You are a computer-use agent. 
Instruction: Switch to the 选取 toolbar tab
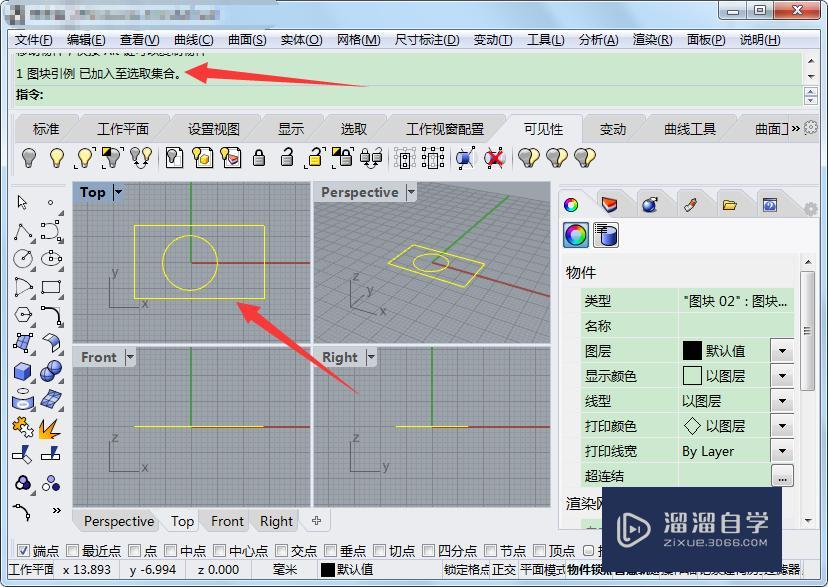[x=353, y=129]
